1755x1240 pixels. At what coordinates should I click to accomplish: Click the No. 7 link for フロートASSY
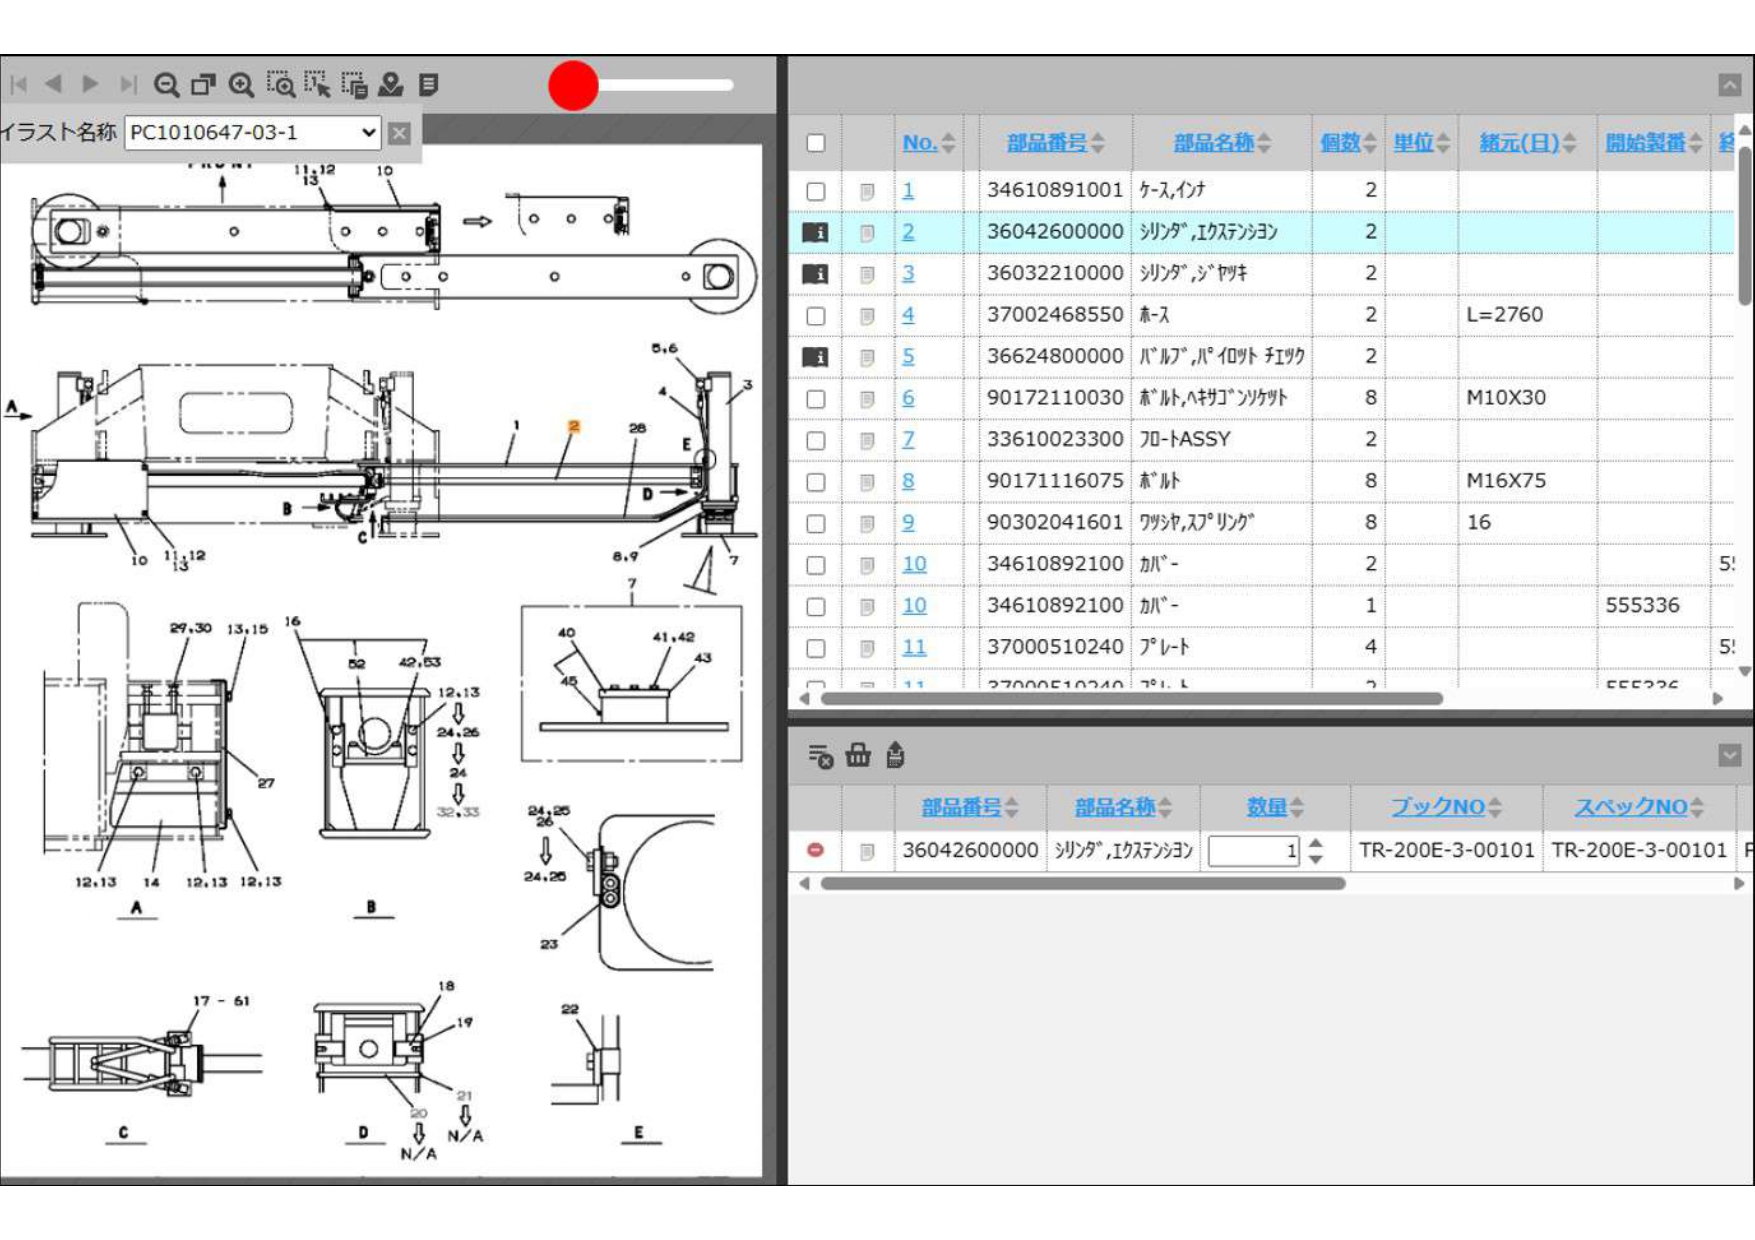908,439
